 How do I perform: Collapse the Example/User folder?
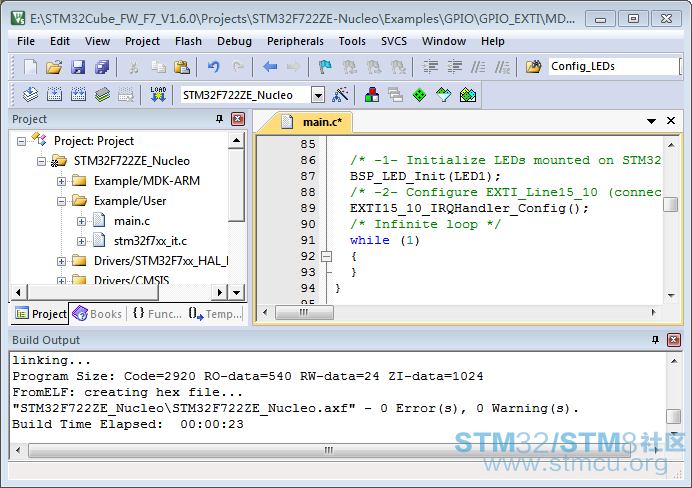click(61, 202)
